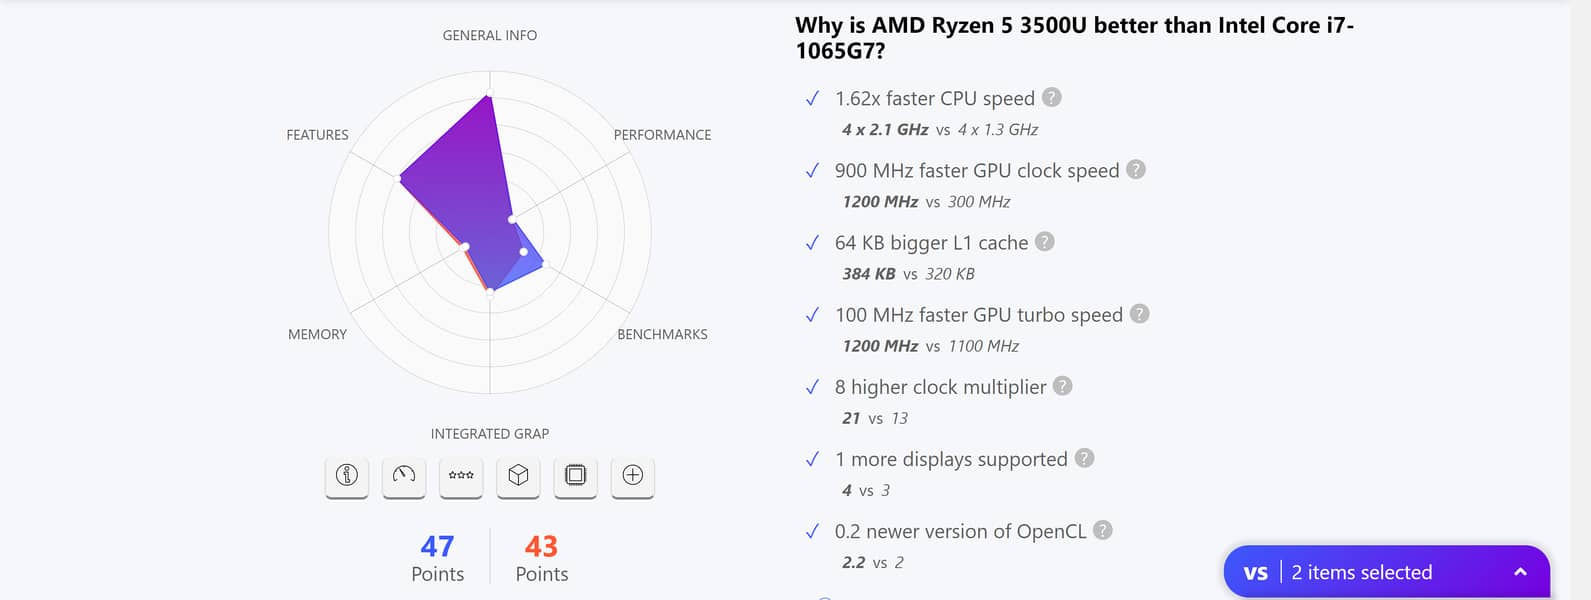Open help next to GPU turbo speed
The image size is (1591, 600).
coord(1140,314)
